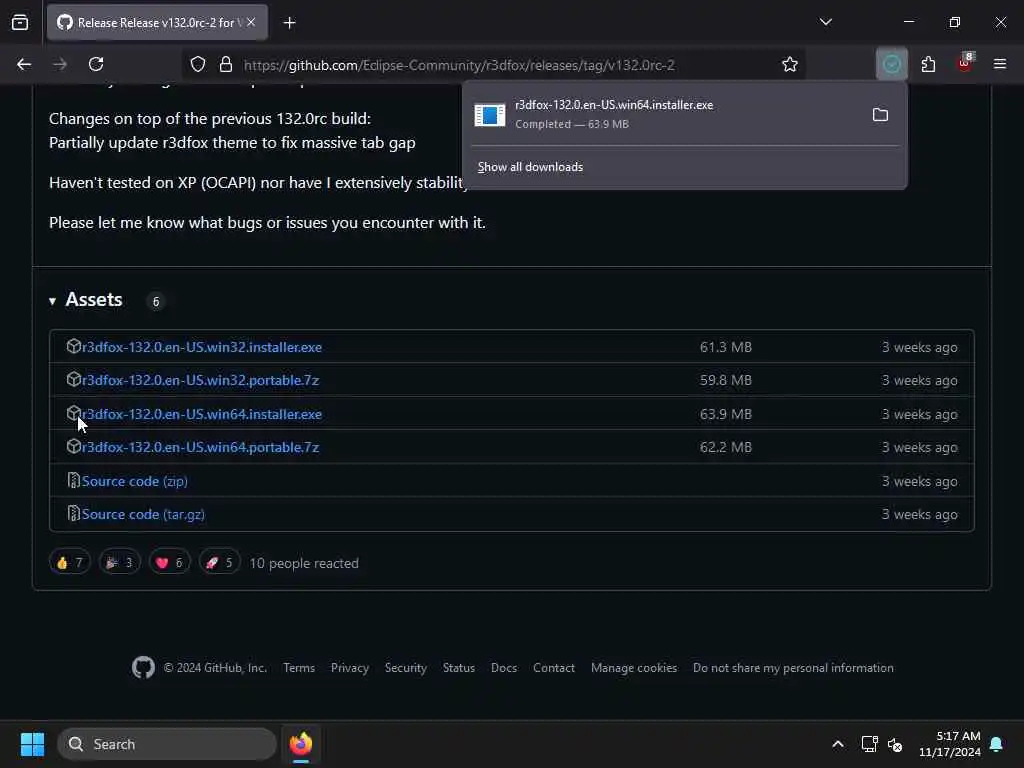The width and height of the screenshot is (1024, 768).
Task: Open the List all tabs dropdown
Action: [x=825, y=22]
